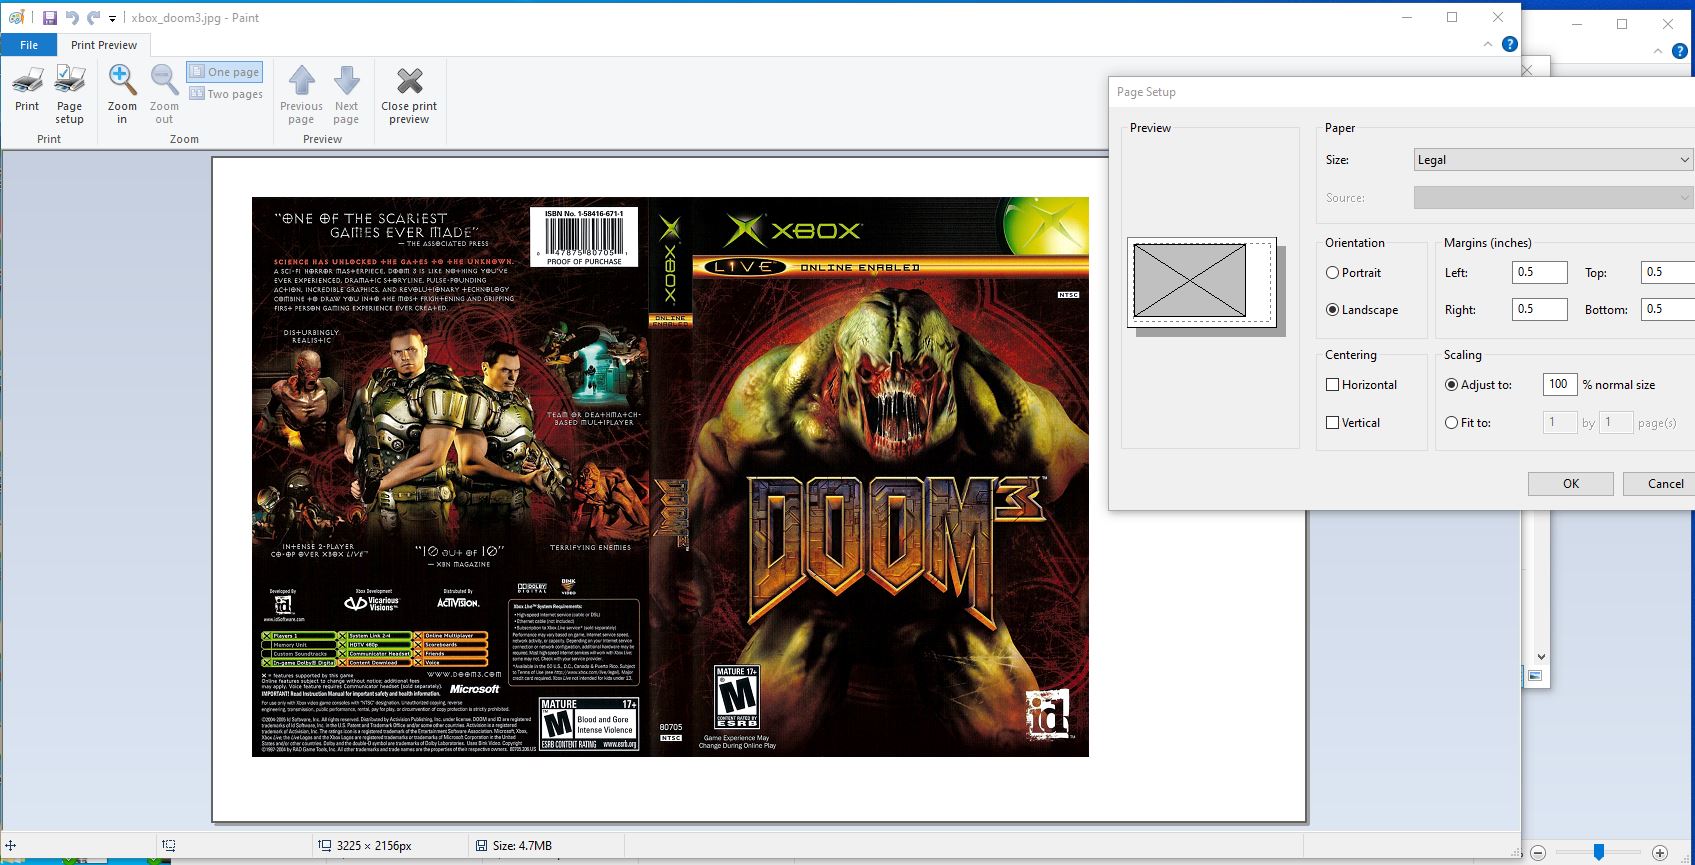1695x865 pixels.
Task: Click the Paint app icon in the title bar
Action: [x=16, y=18]
